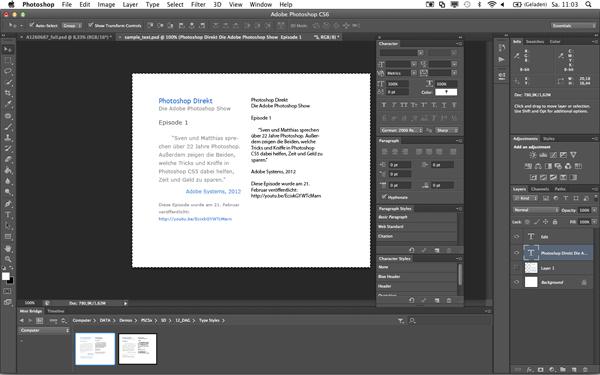The height and width of the screenshot is (375, 600).
Task: Toggle the Auto-Select checkbox
Action: click(32, 25)
